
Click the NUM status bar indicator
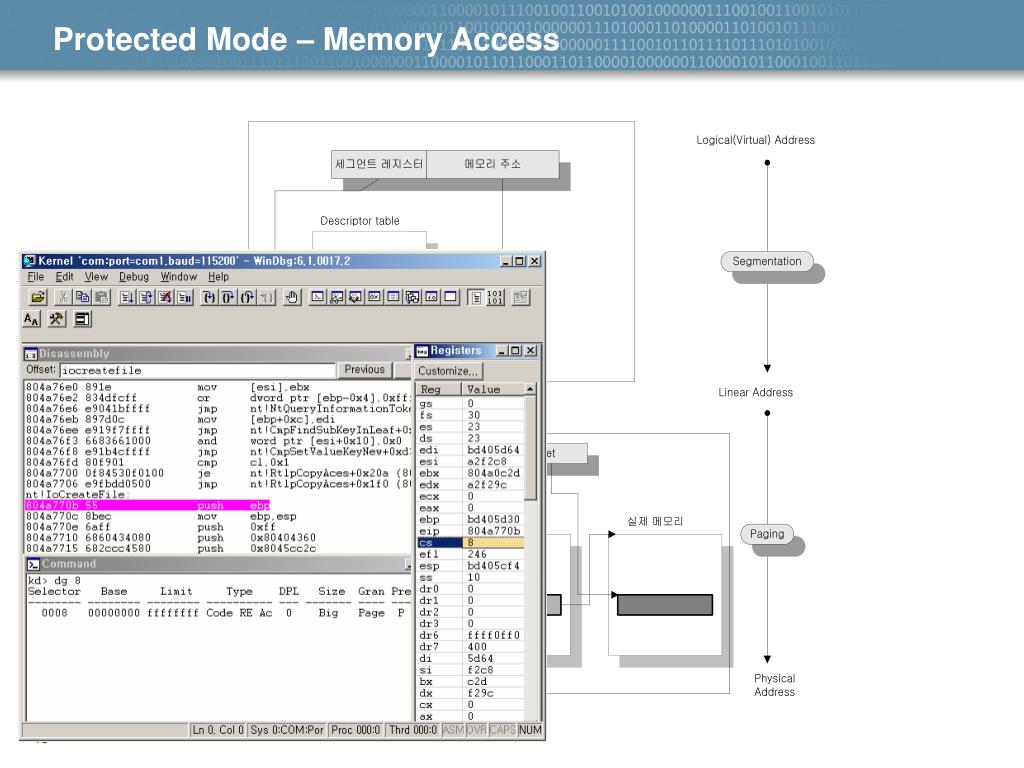[x=530, y=730]
